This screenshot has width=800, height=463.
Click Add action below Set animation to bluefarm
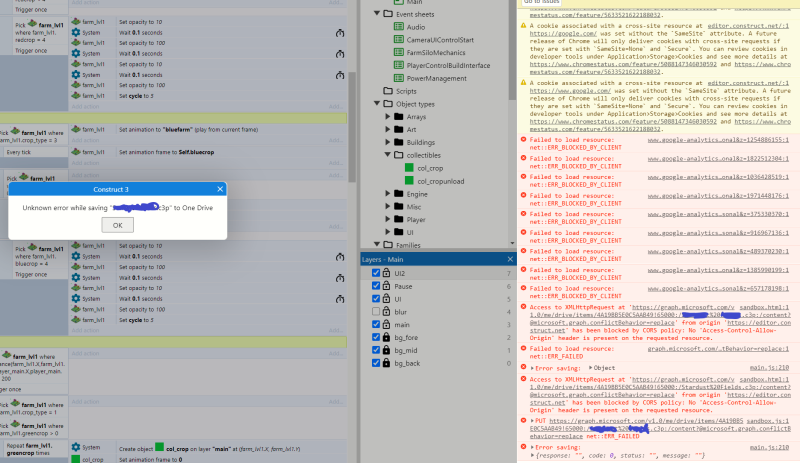pyautogui.click(x=85, y=140)
